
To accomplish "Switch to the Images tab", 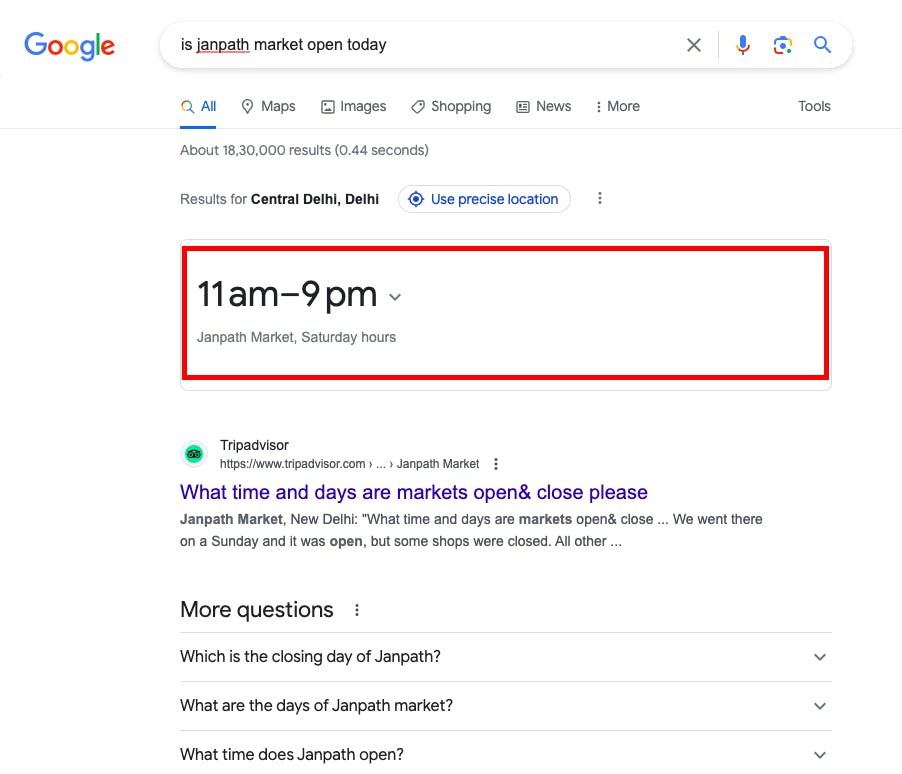I will pyautogui.click(x=353, y=107).
